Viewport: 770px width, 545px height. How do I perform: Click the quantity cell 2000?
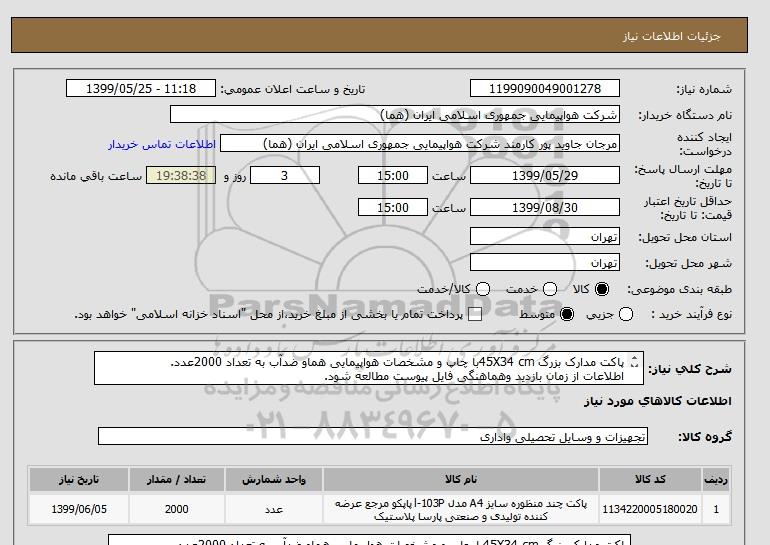tap(176, 509)
